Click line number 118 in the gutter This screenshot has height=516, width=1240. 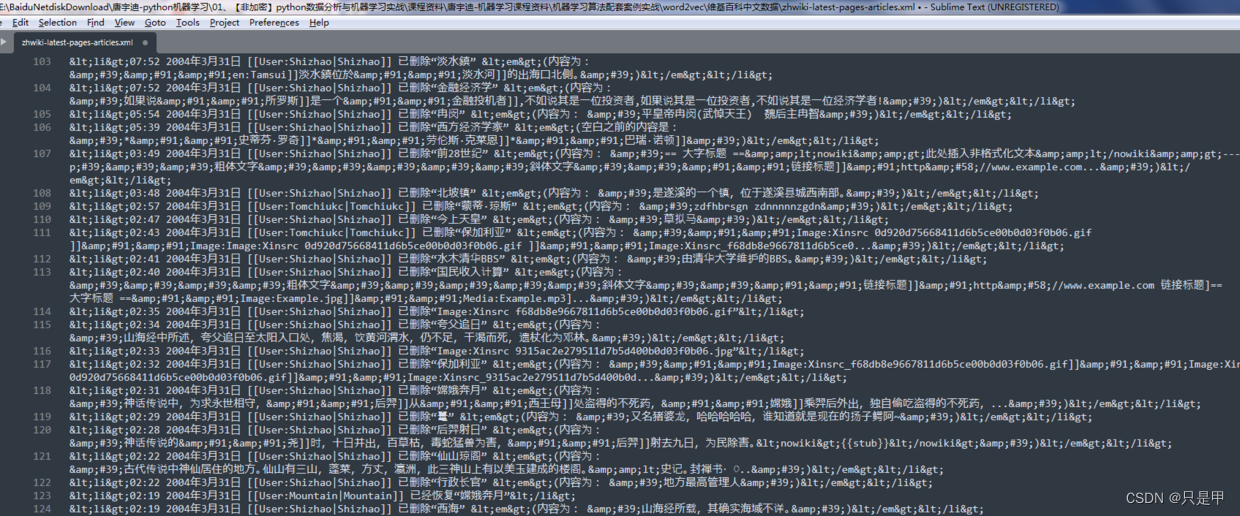[41, 390]
